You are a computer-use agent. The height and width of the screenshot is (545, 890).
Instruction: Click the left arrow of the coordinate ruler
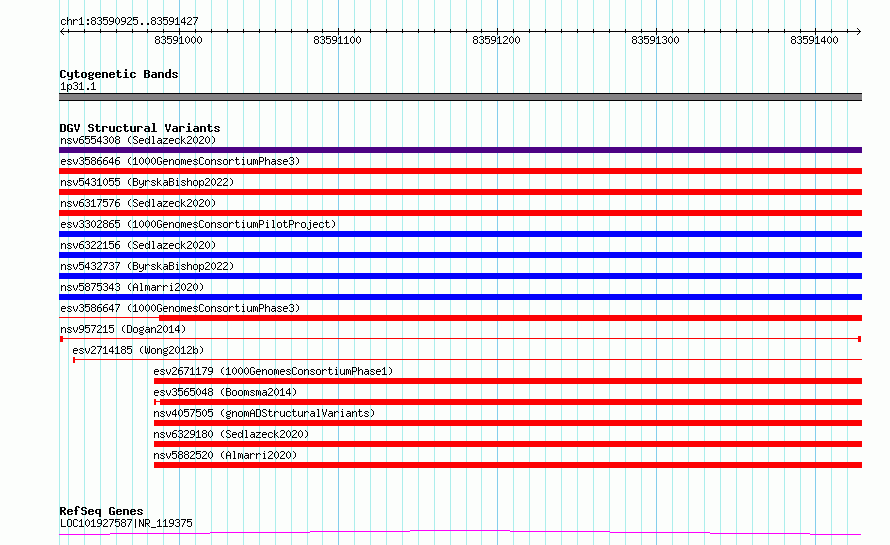point(62,31)
